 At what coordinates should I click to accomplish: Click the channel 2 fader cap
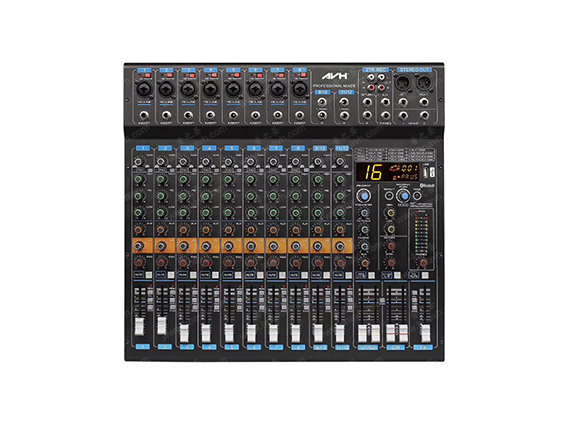(x=162, y=325)
